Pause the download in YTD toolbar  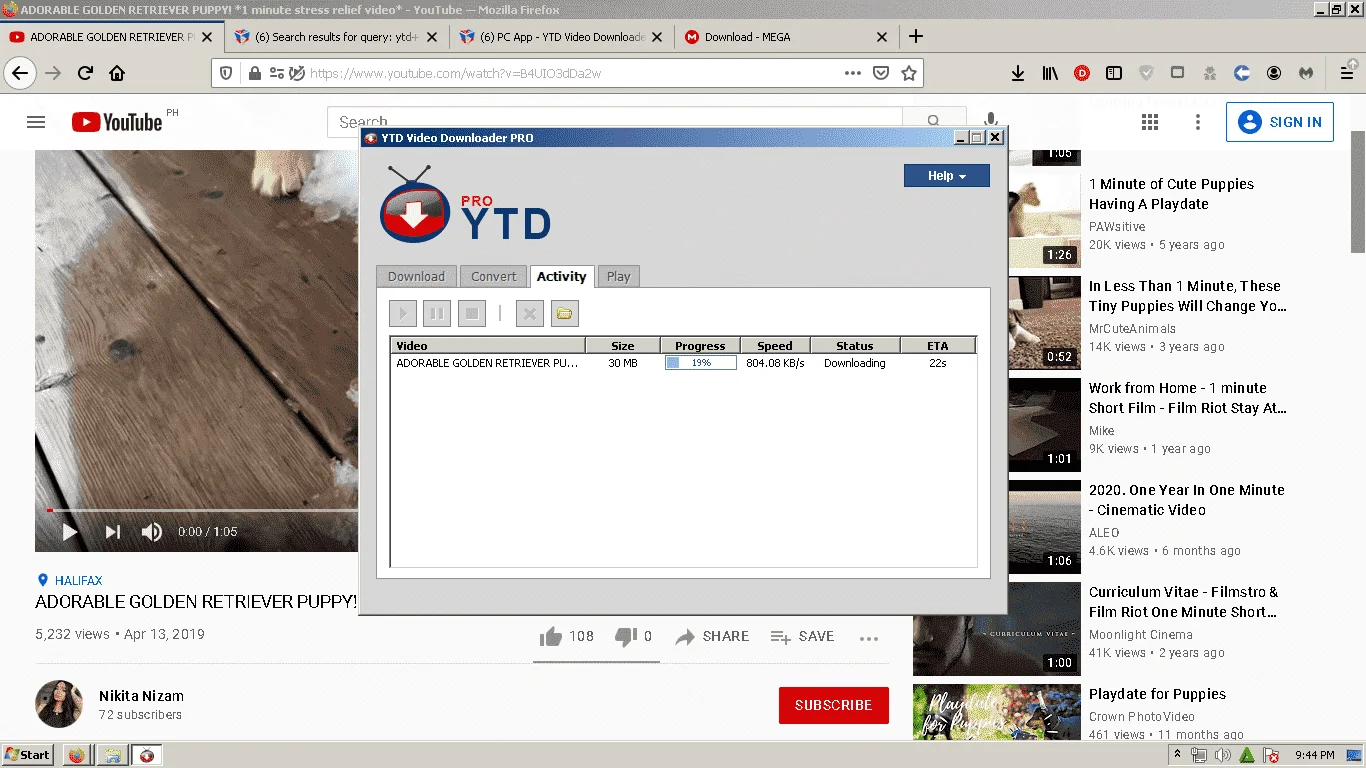[x=437, y=314]
